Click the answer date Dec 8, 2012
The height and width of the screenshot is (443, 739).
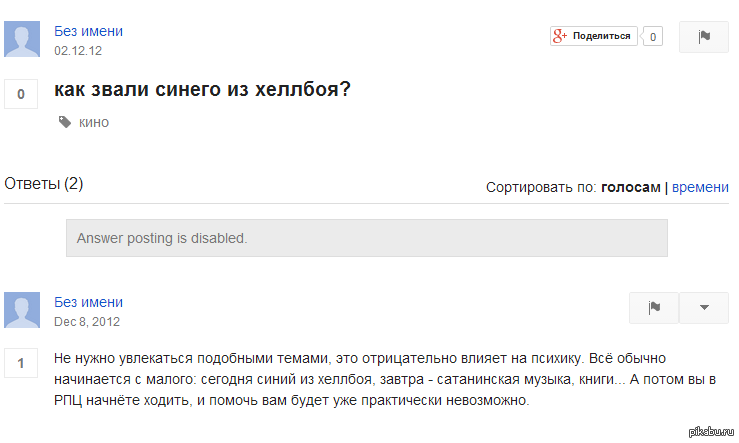[x=87, y=321]
